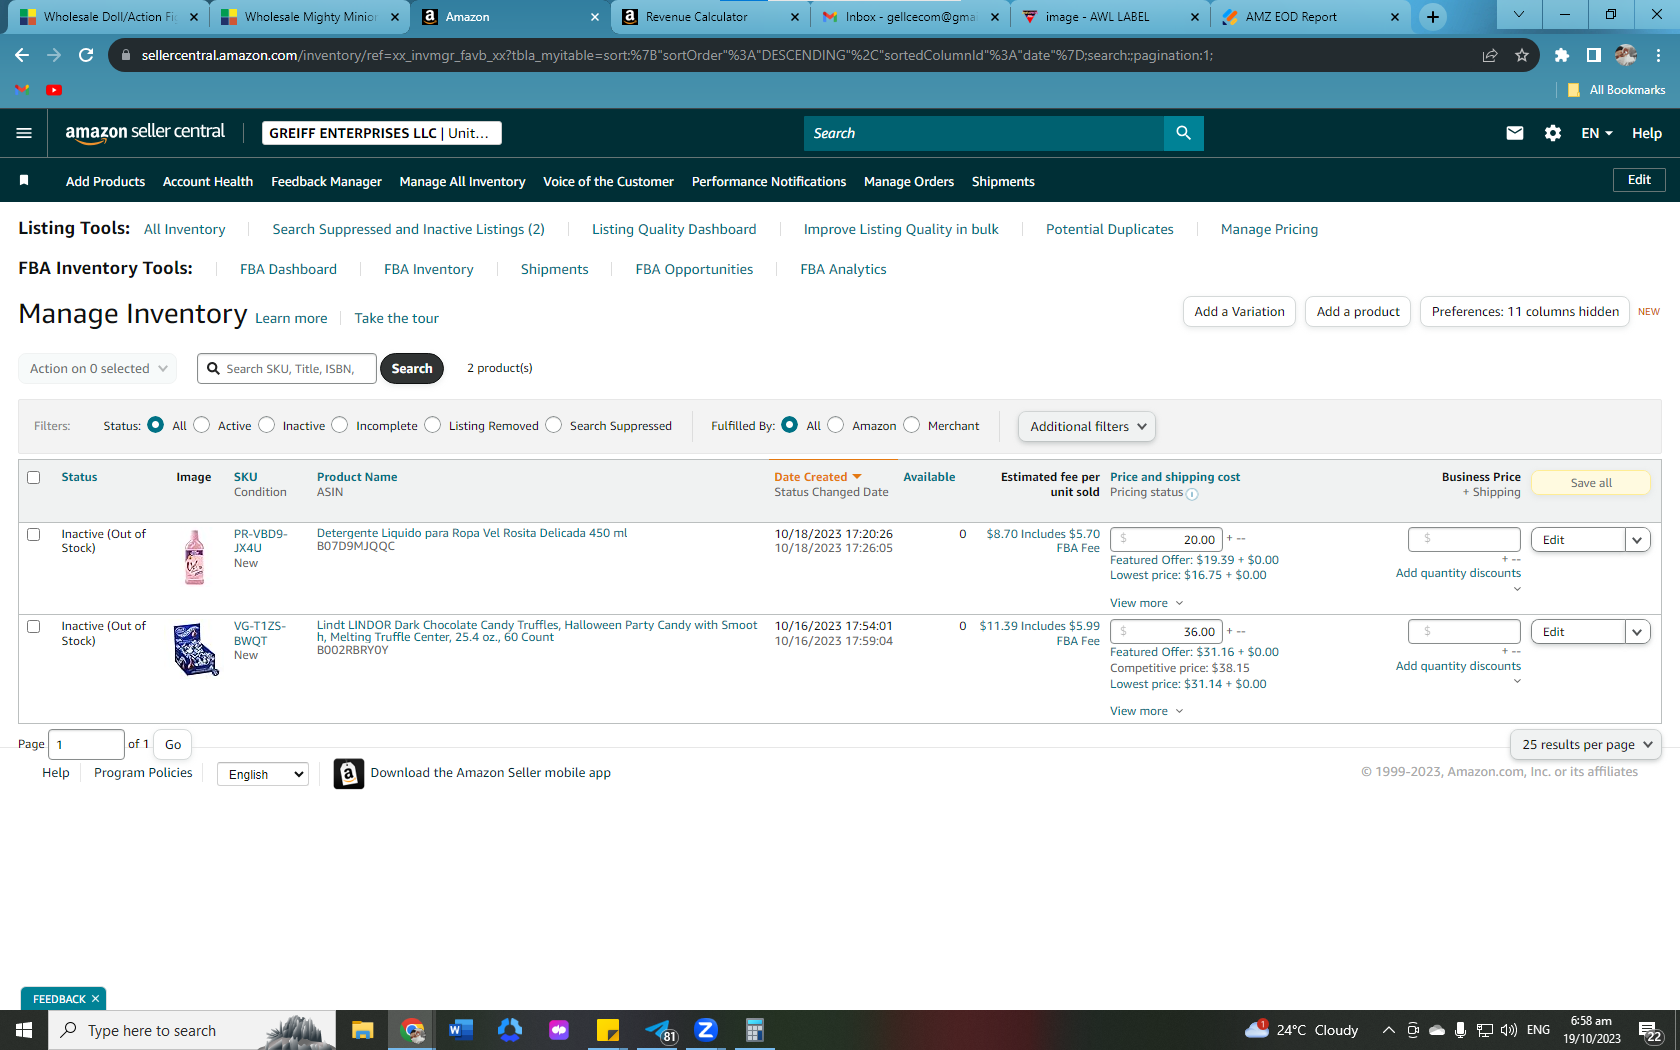Viewport: 1680px width, 1050px height.
Task: Open Preferences: 11 columns hidden
Action: (1525, 312)
